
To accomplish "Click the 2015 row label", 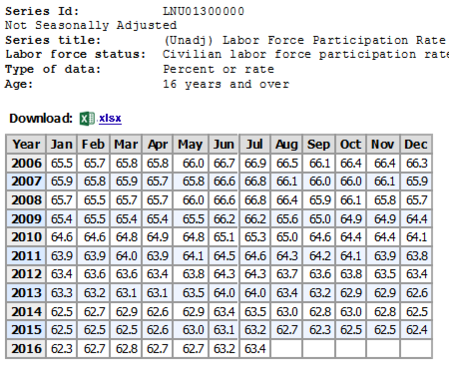I will (26, 330).
